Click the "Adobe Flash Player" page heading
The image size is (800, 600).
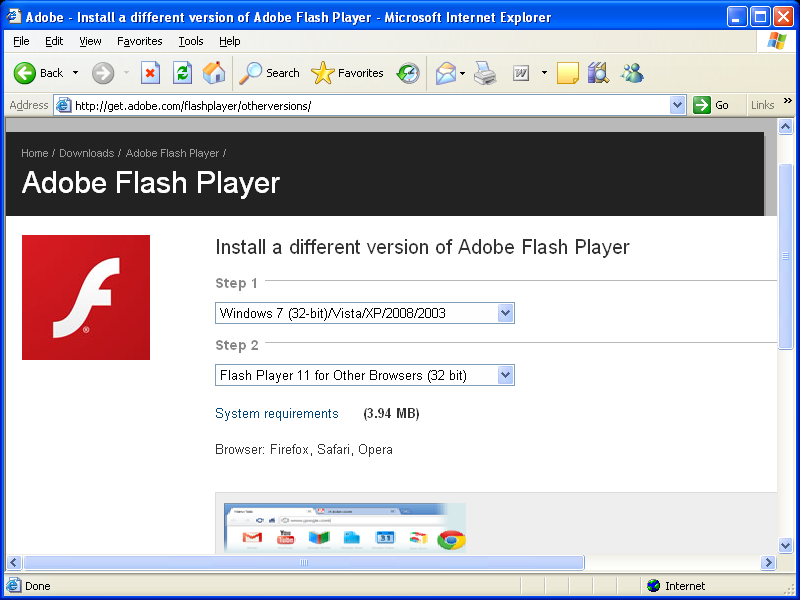(x=151, y=182)
